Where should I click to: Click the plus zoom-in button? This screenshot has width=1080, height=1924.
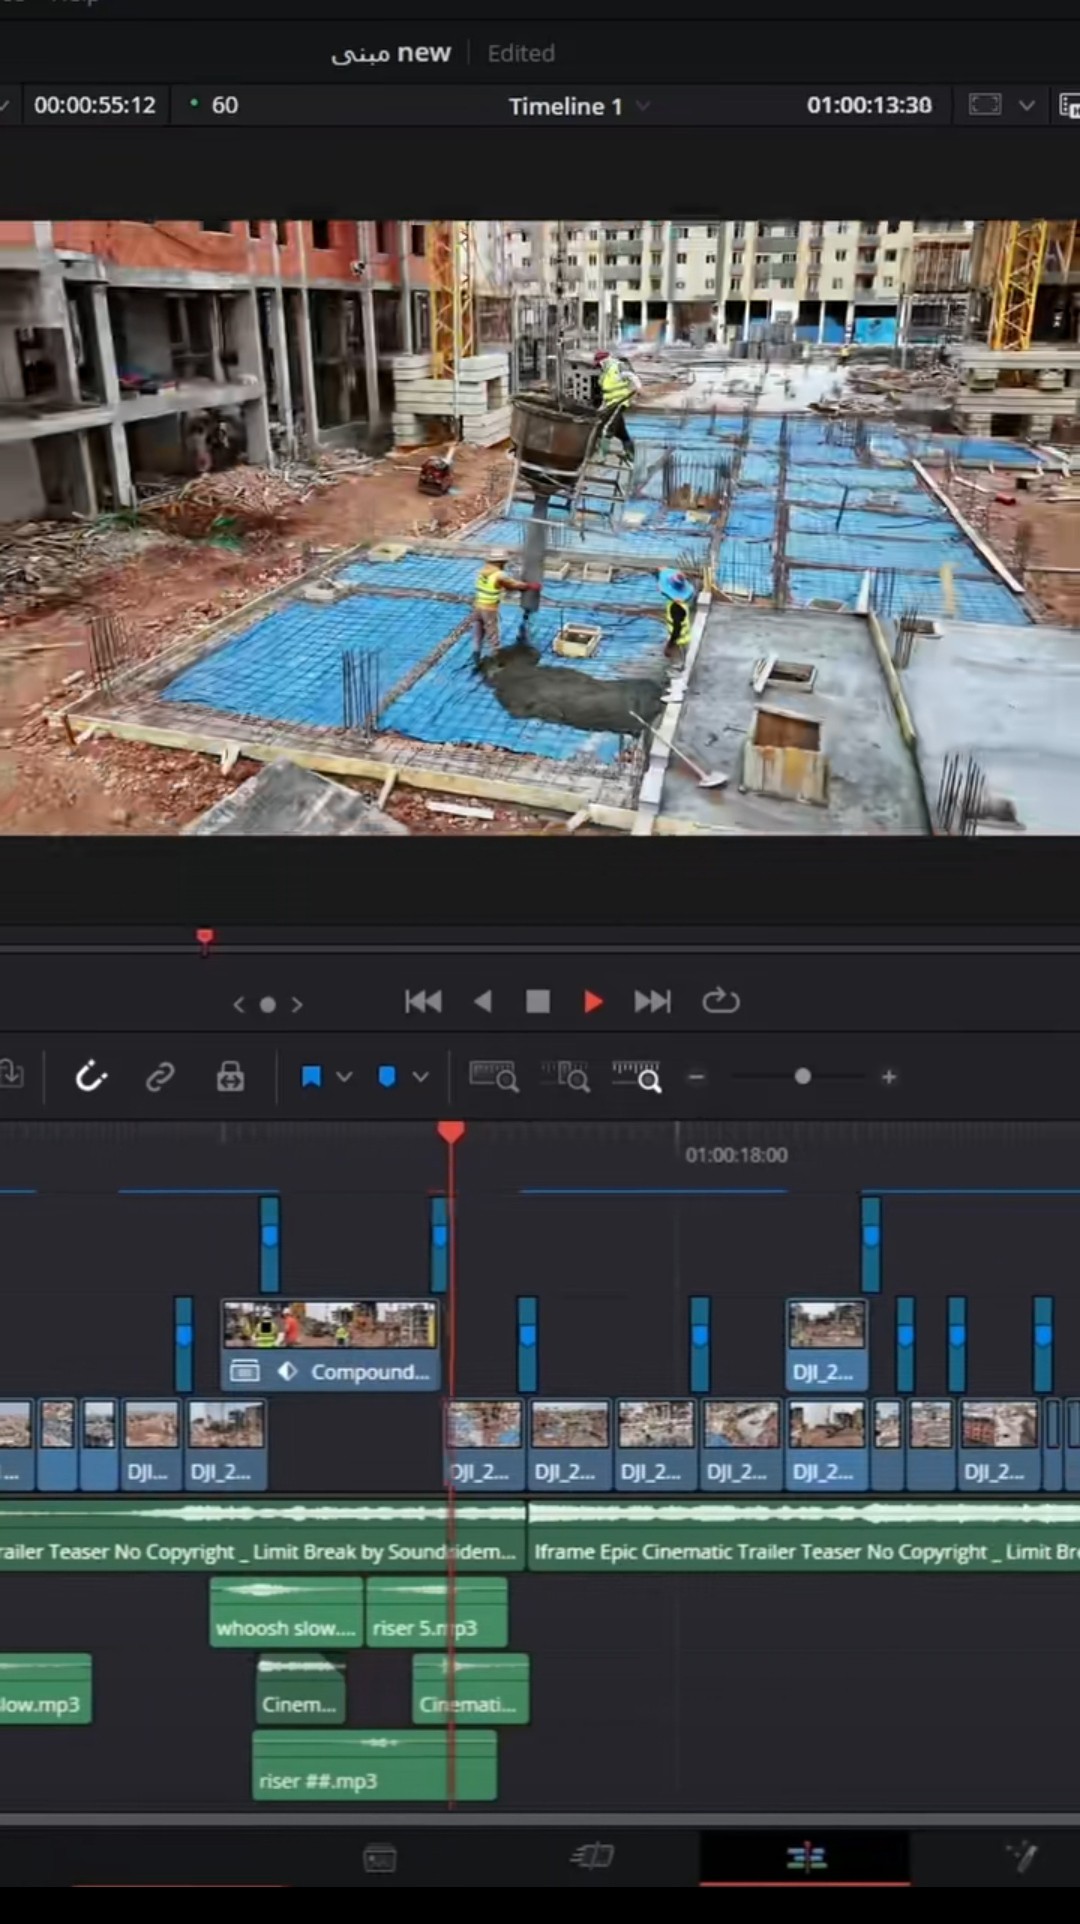(889, 1077)
